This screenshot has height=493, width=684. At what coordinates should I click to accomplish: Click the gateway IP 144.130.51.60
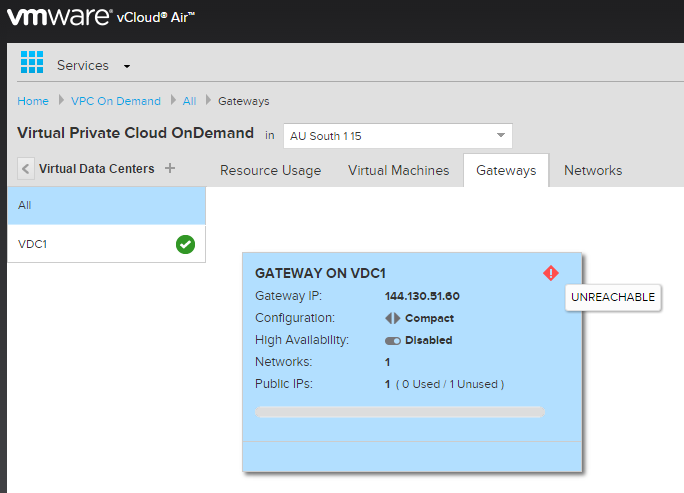422,296
